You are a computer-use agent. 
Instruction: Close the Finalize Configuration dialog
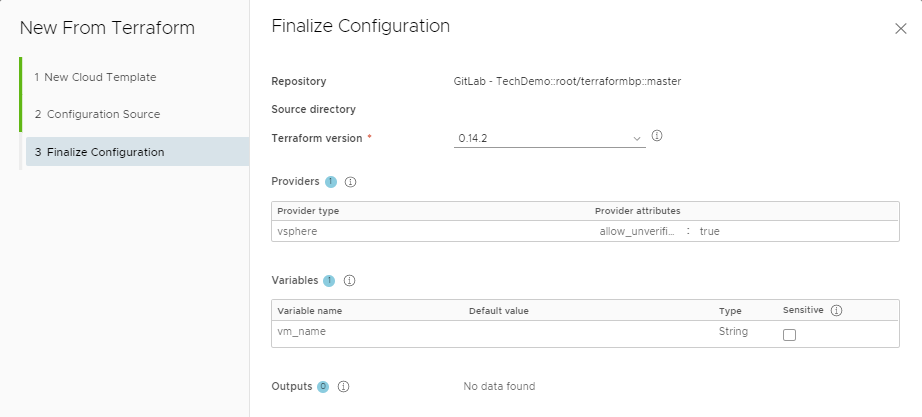click(900, 28)
